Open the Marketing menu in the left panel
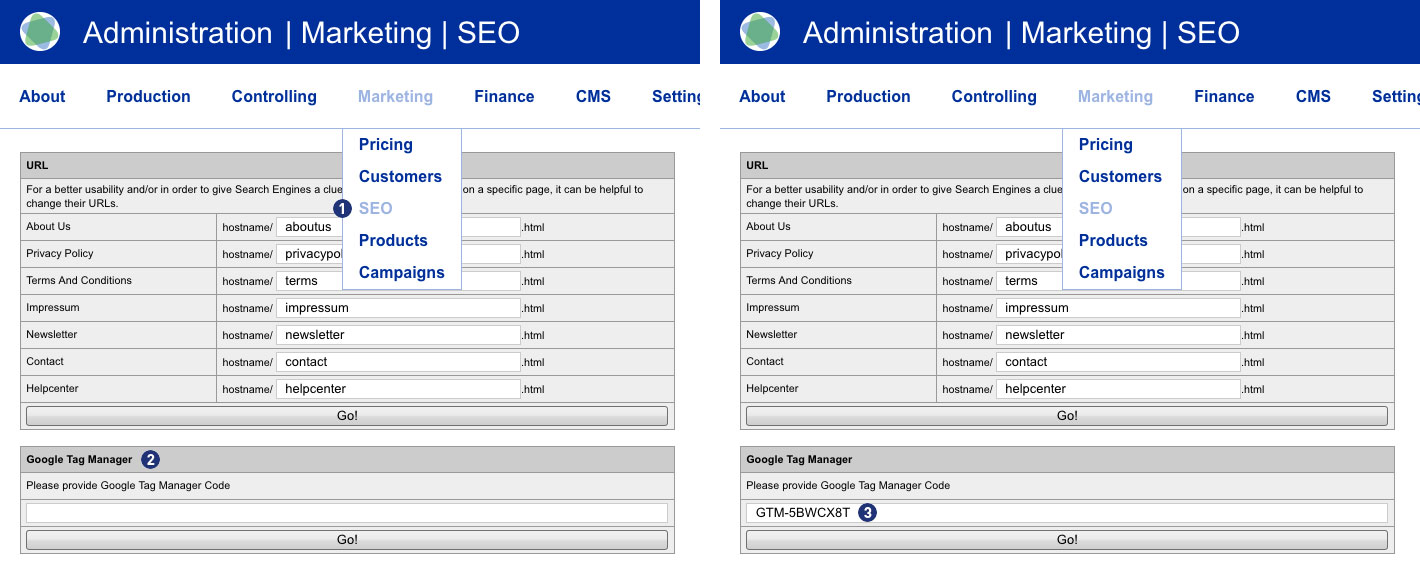This screenshot has height=575, width=1420. [x=395, y=97]
